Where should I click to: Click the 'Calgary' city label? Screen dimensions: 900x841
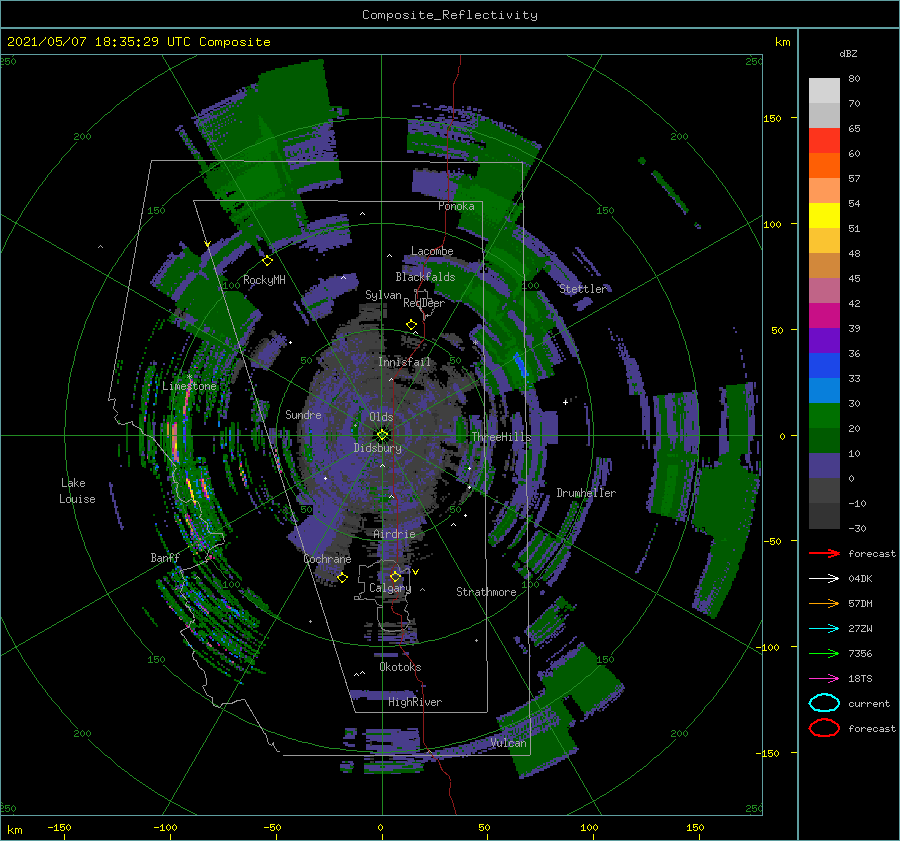(x=390, y=588)
